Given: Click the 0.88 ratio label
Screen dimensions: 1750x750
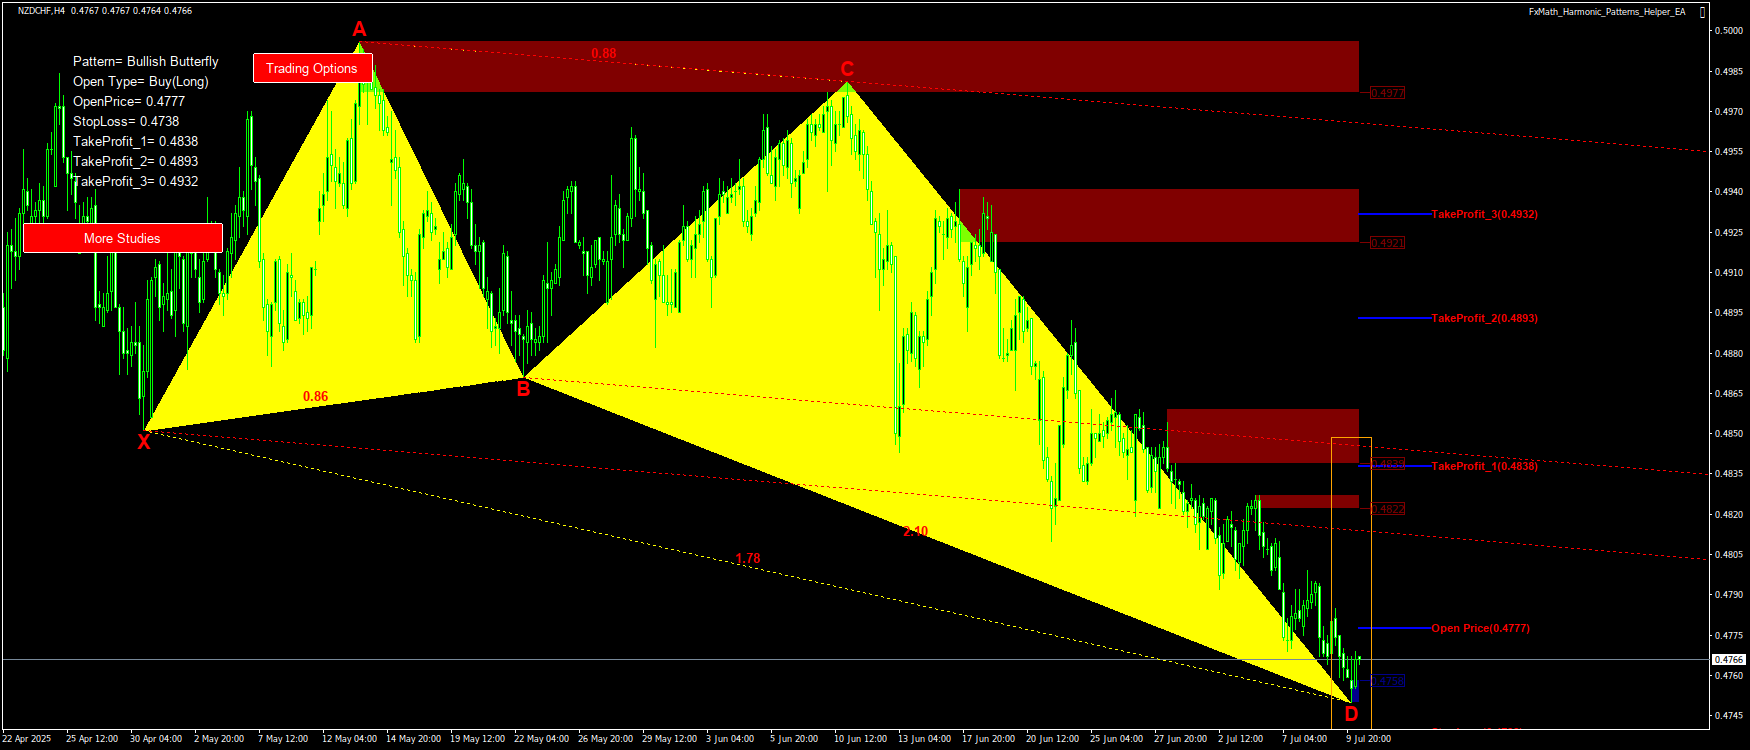Looking at the screenshot, I should [603, 54].
